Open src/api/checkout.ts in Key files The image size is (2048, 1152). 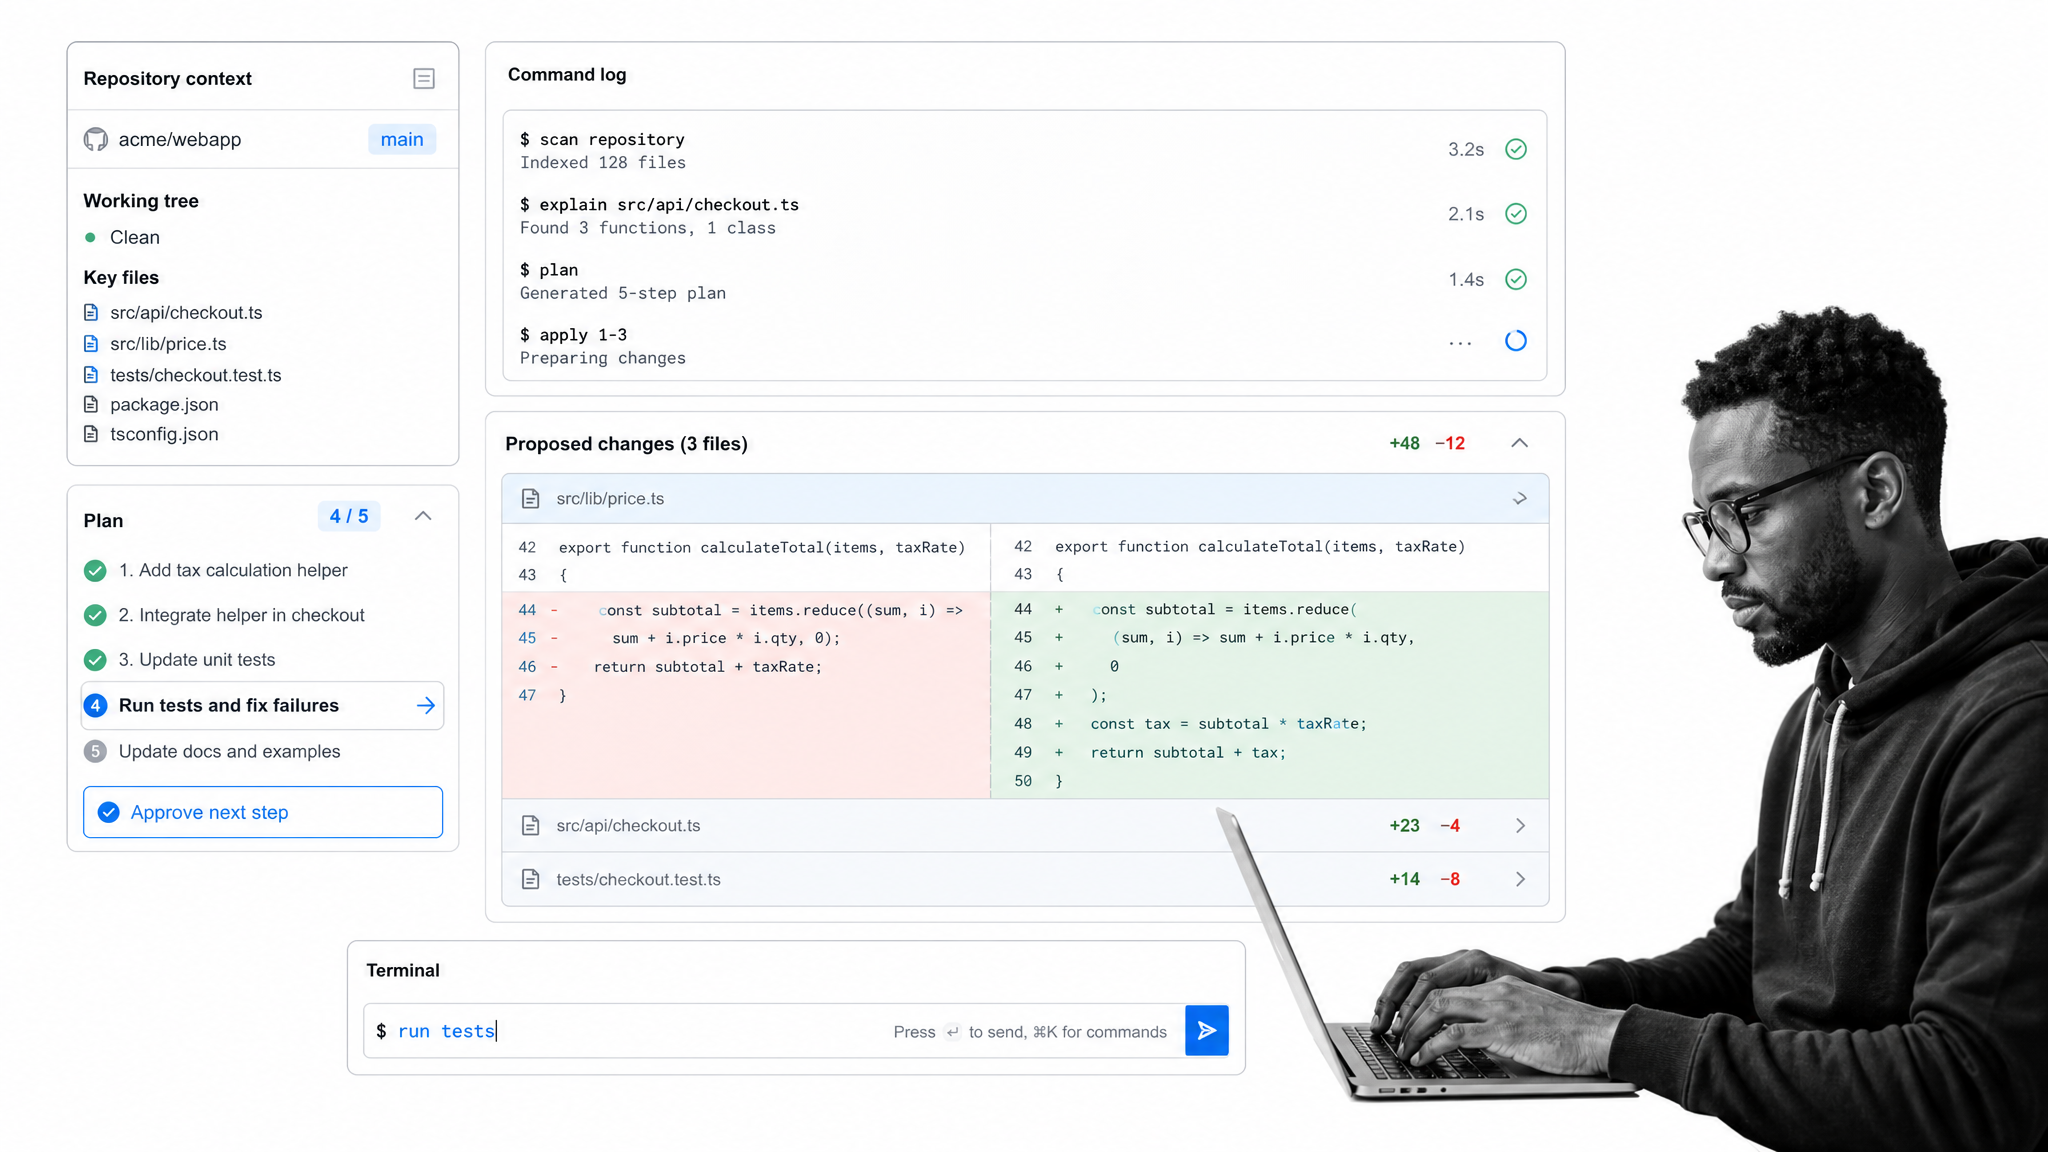(186, 313)
